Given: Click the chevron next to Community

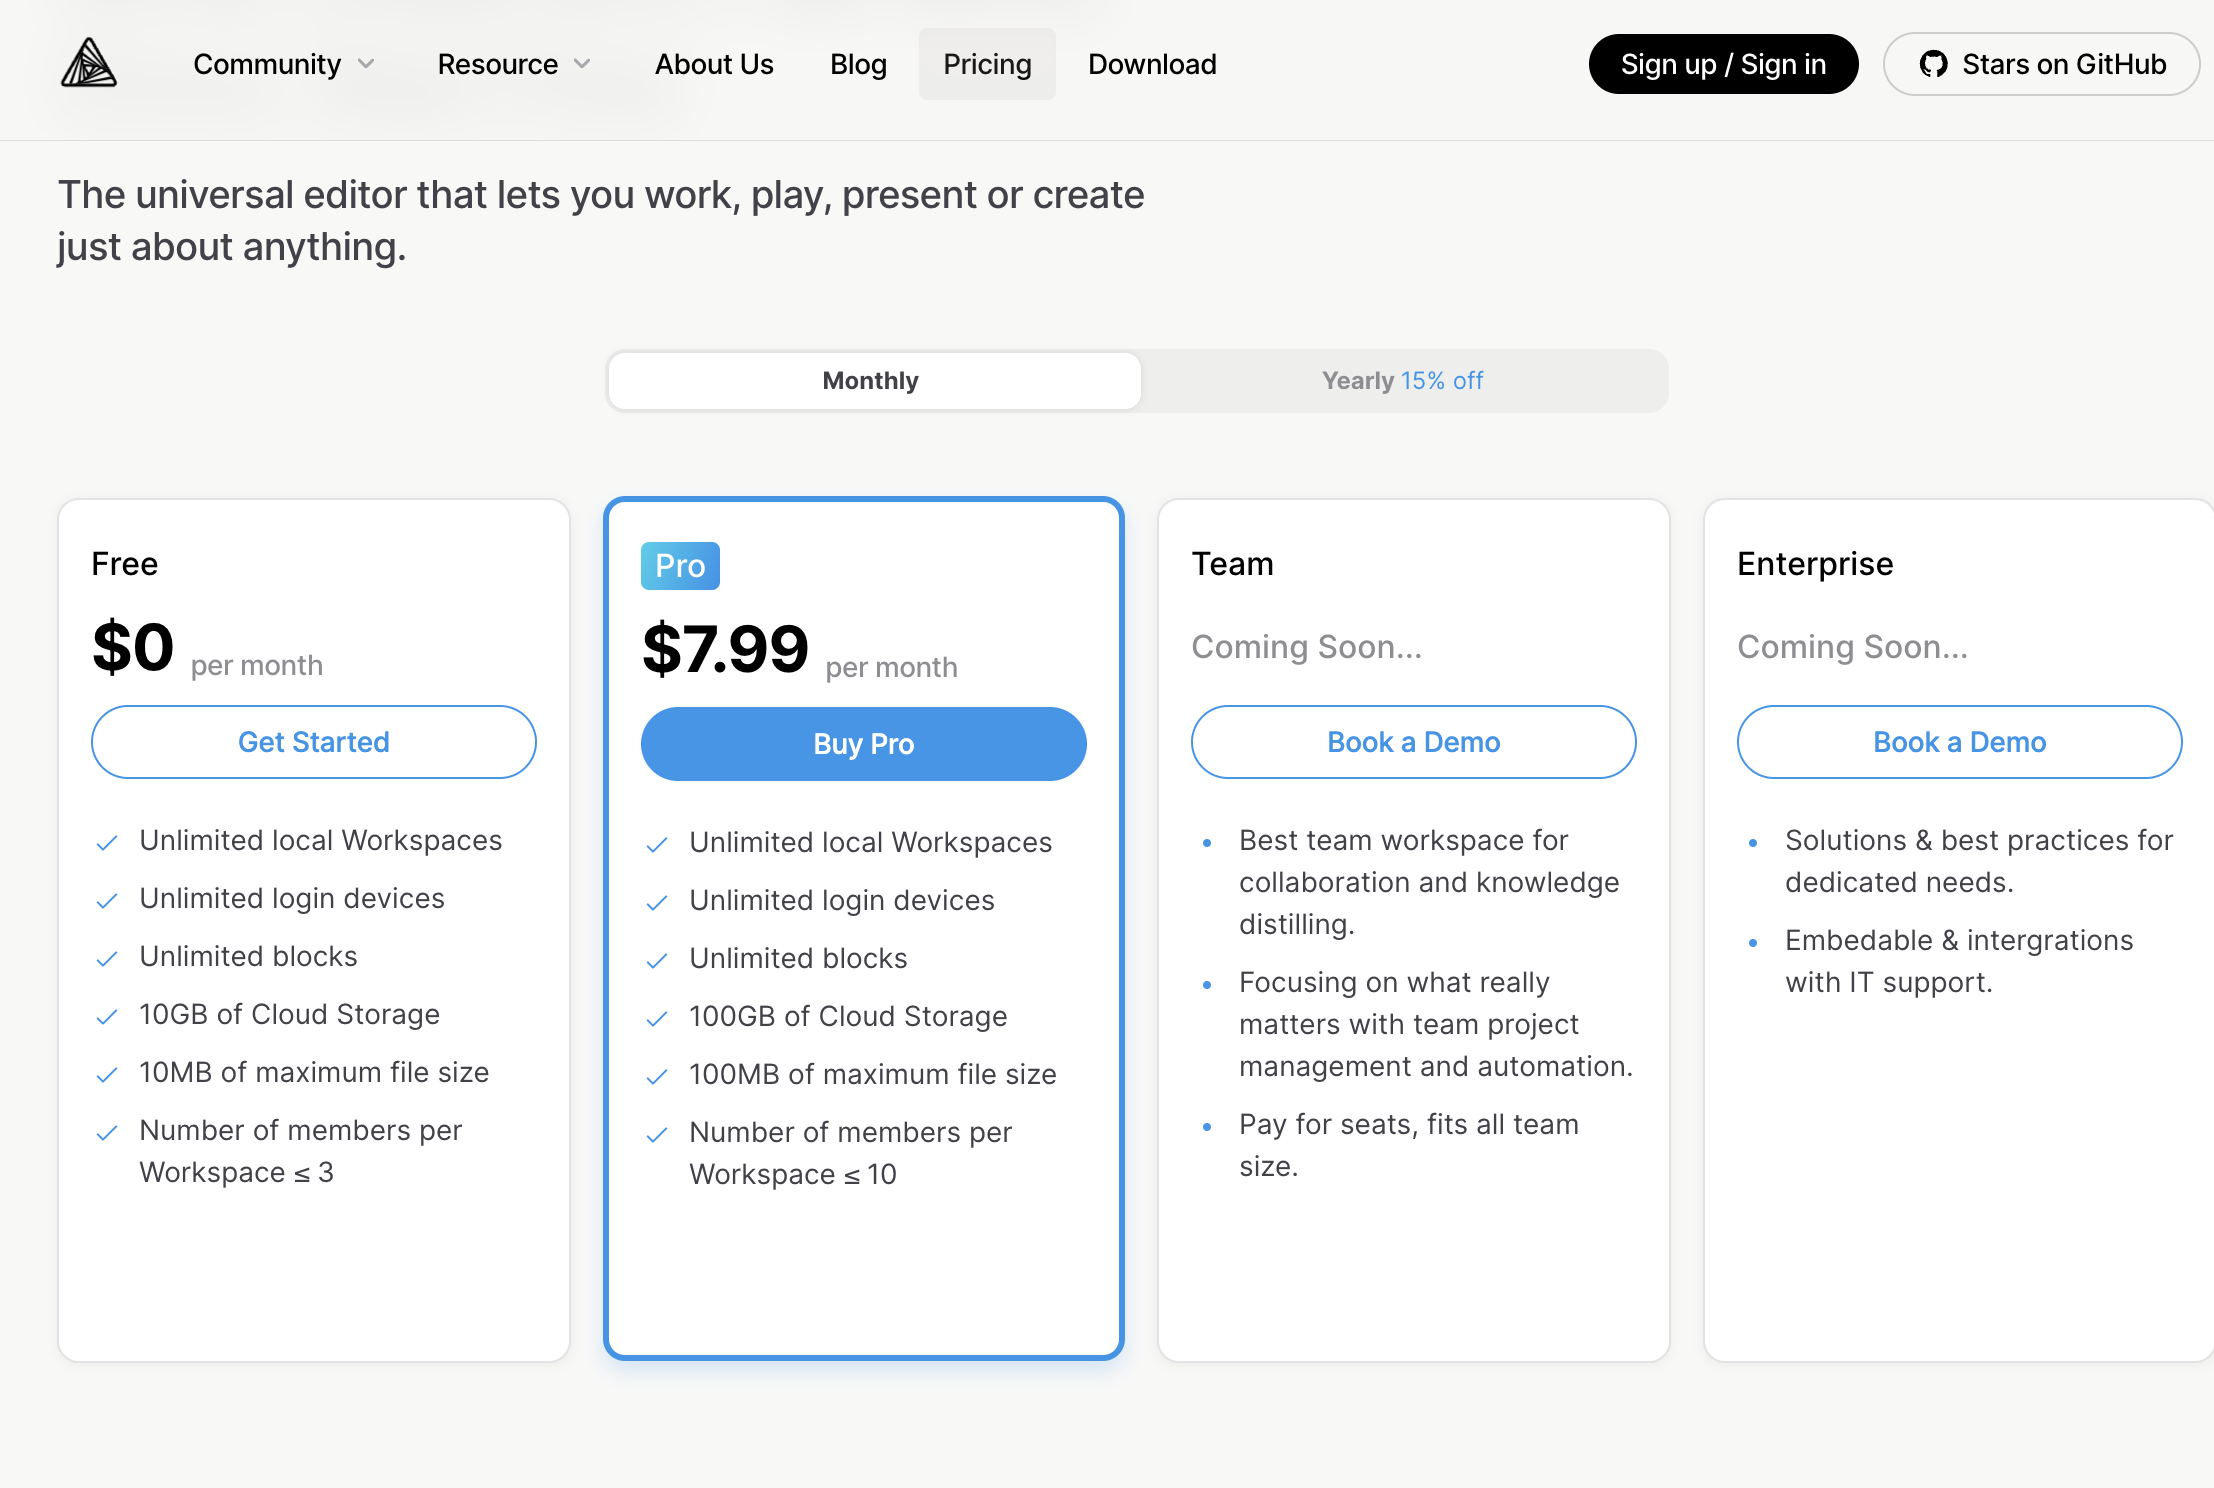Looking at the screenshot, I should pyautogui.click(x=366, y=63).
